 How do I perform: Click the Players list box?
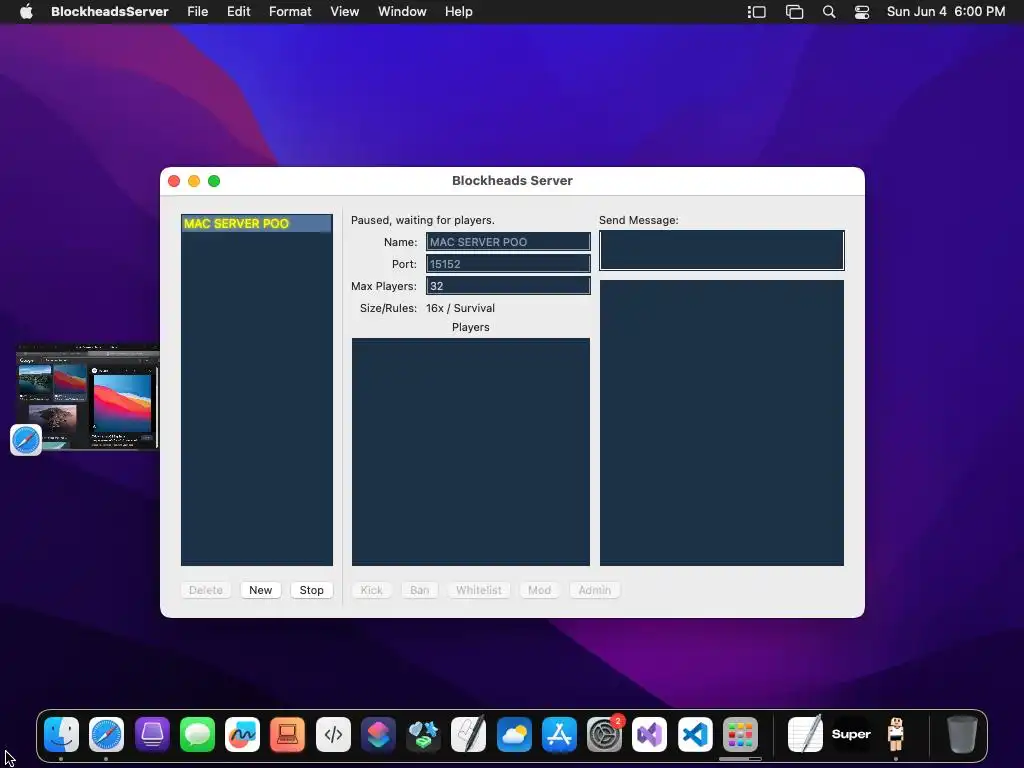point(471,451)
